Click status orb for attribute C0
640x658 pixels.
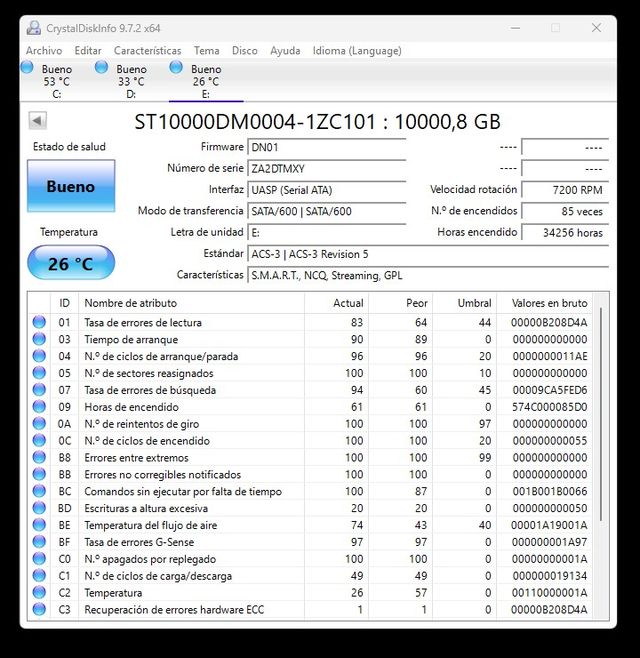39,559
